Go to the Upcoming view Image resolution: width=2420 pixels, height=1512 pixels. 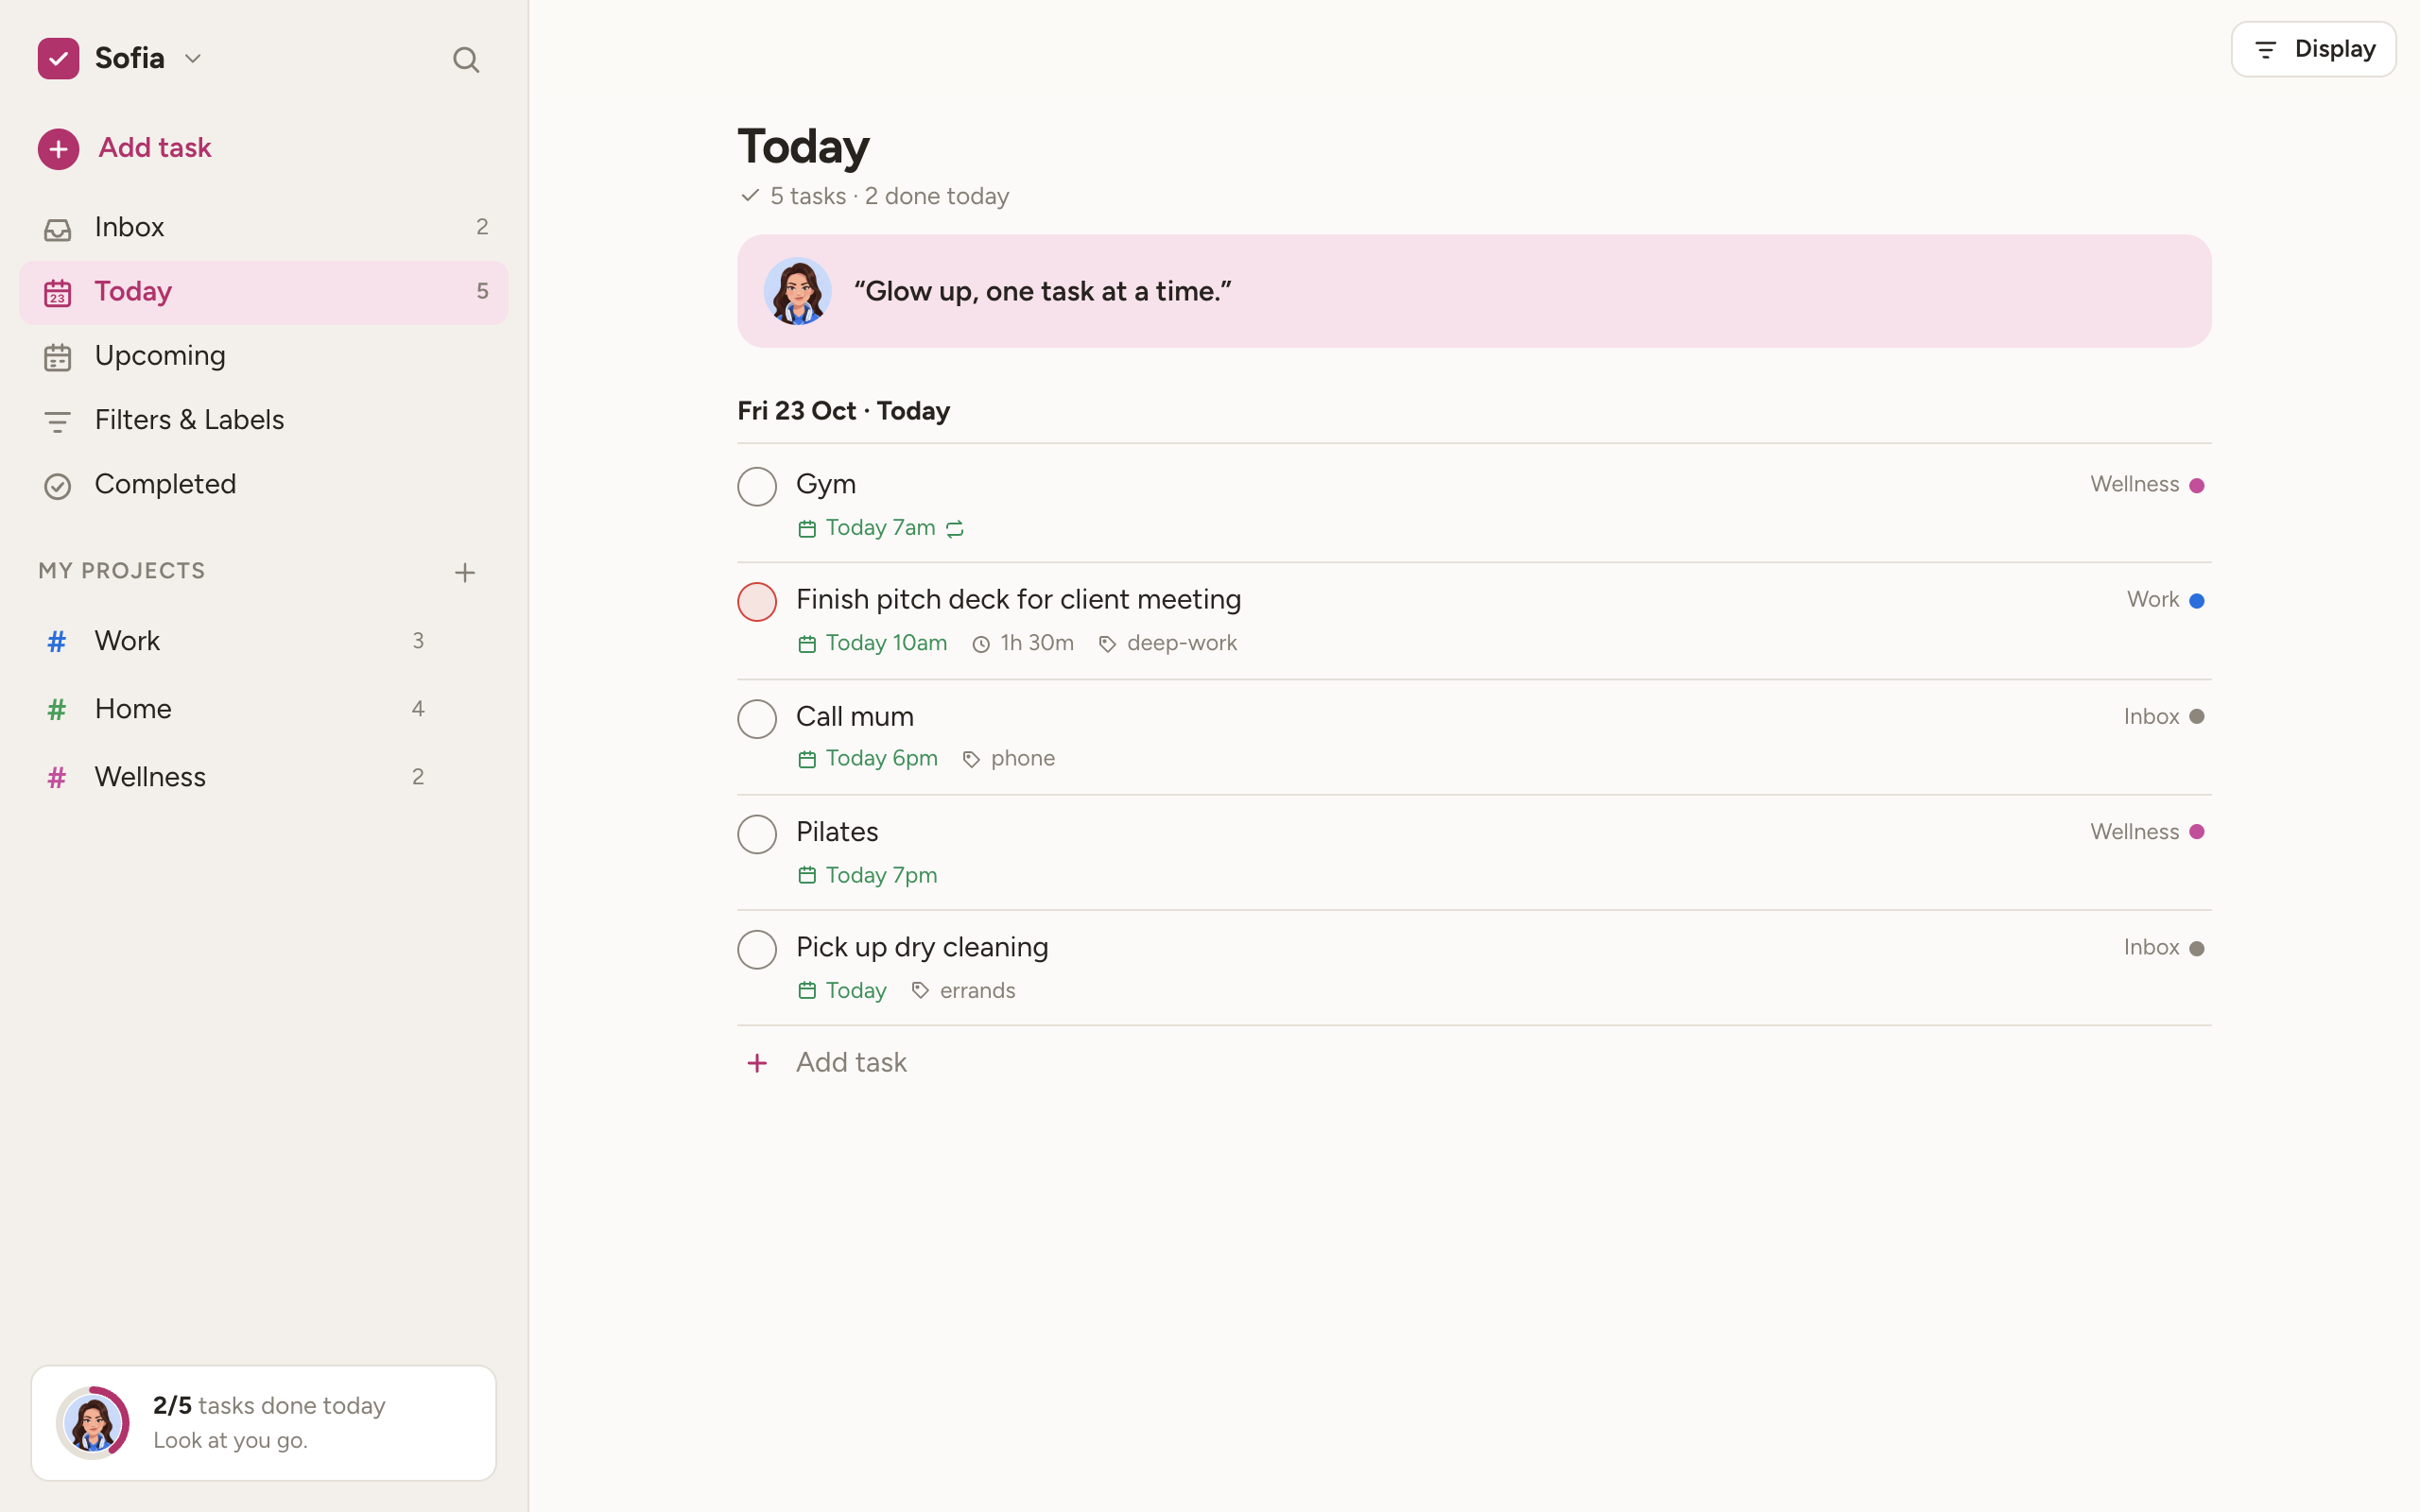click(x=264, y=356)
